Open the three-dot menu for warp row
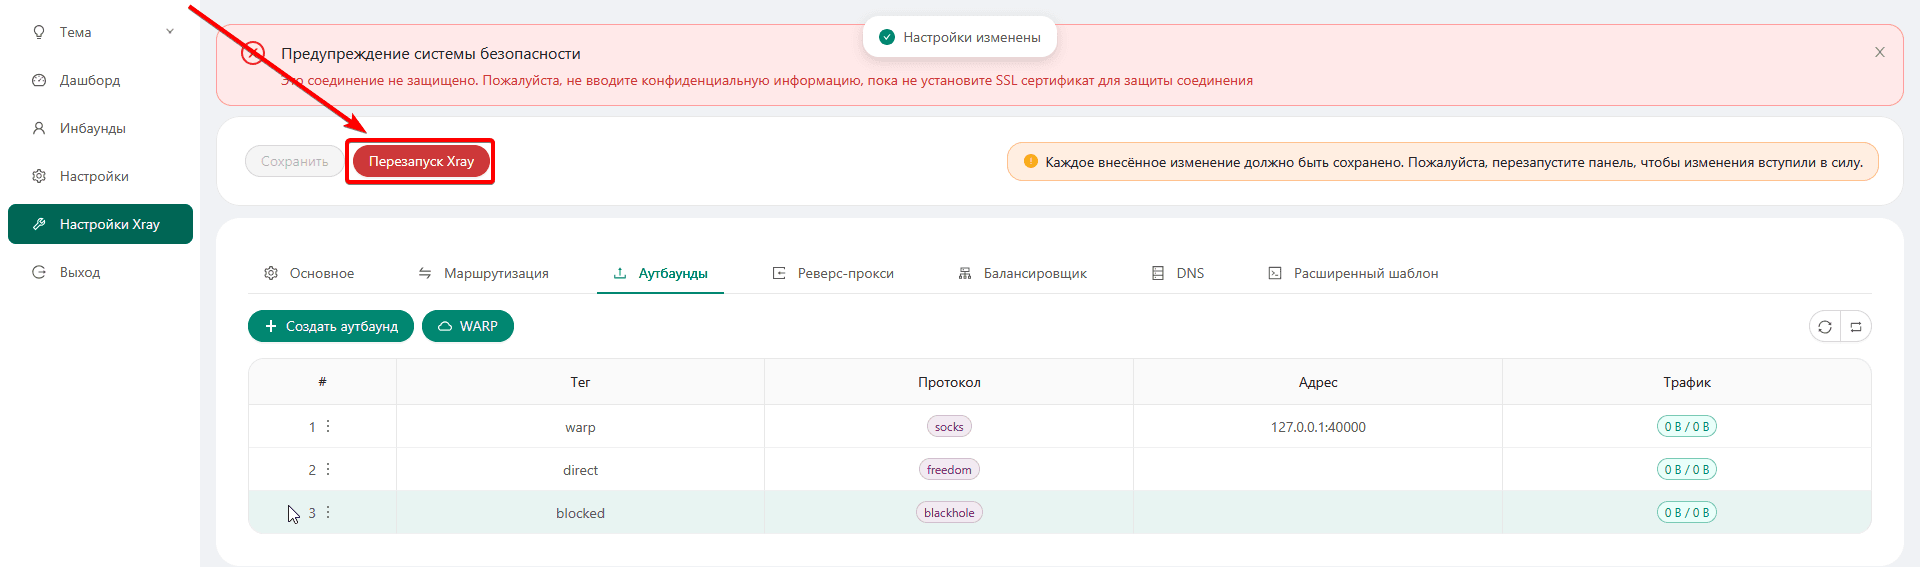Viewport: 1920px width, 567px height. pos(328,427)
